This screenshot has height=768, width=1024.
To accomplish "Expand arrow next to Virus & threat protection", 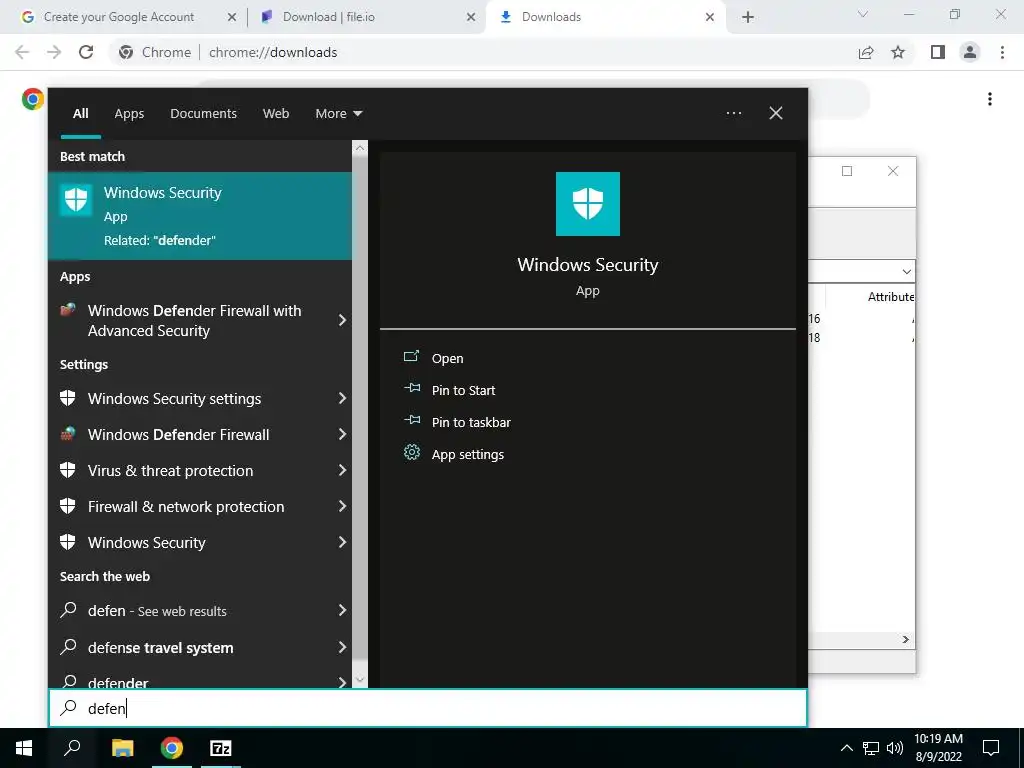I will (x=342, y=470).
